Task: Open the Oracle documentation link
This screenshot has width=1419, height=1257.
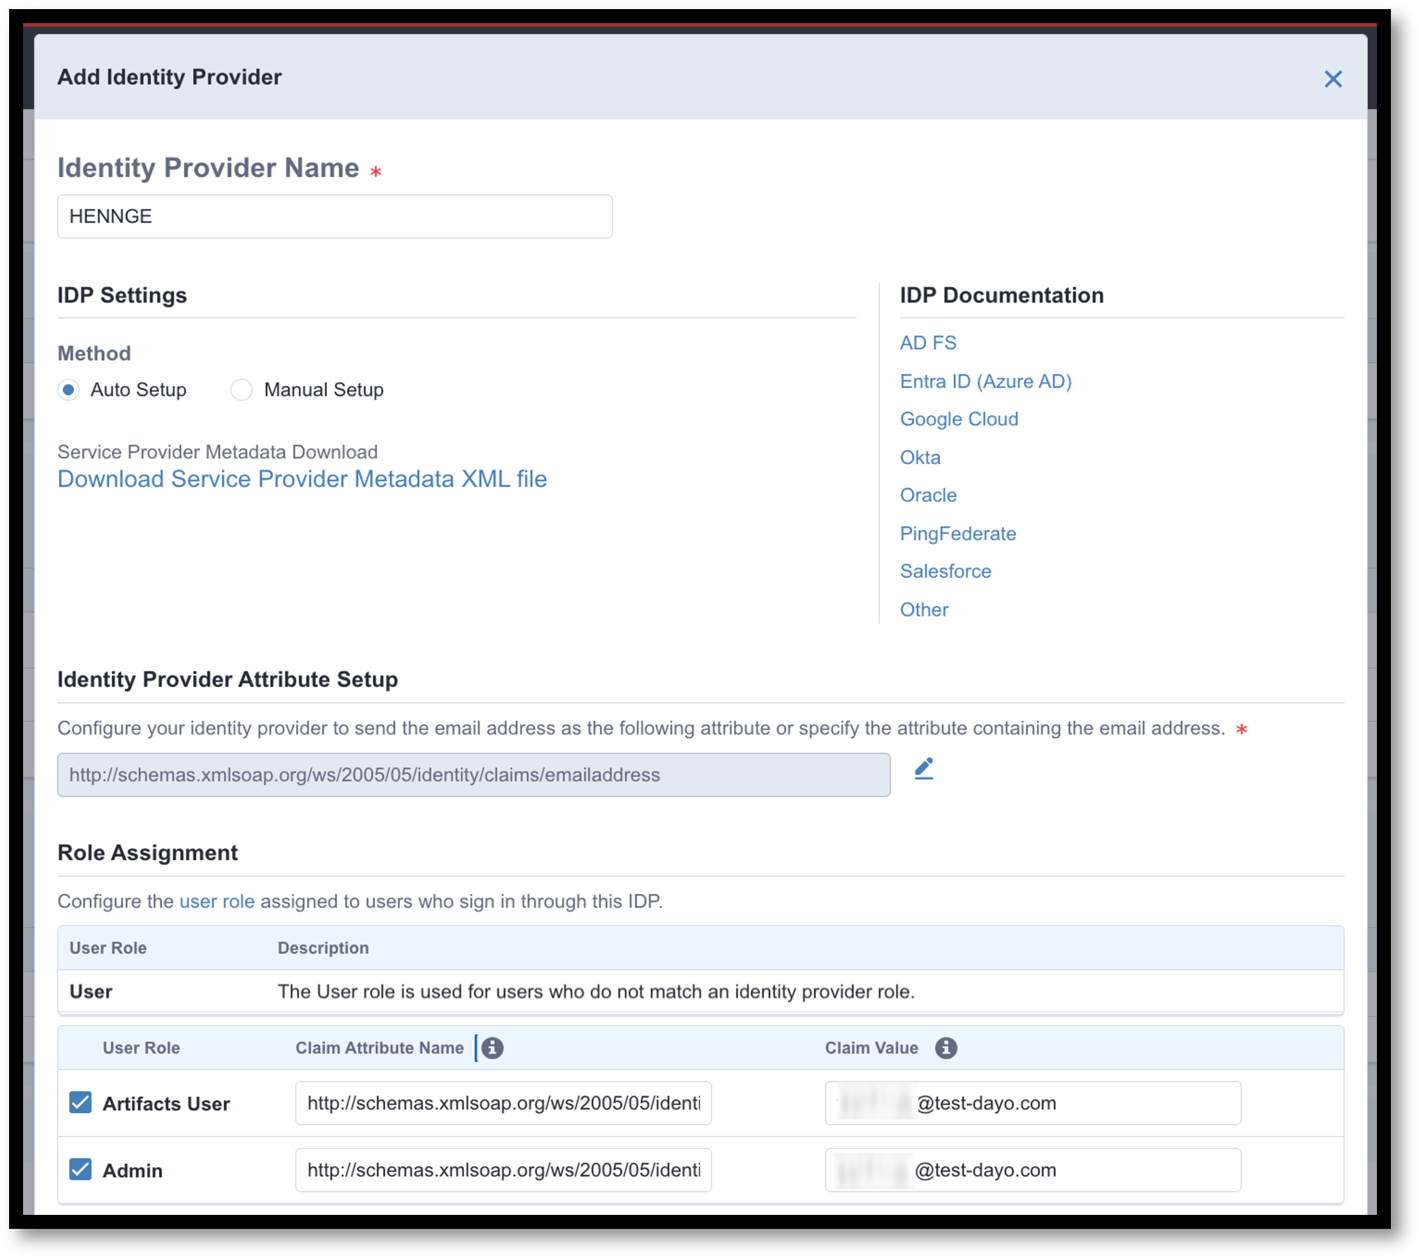Action: [928, 495]
